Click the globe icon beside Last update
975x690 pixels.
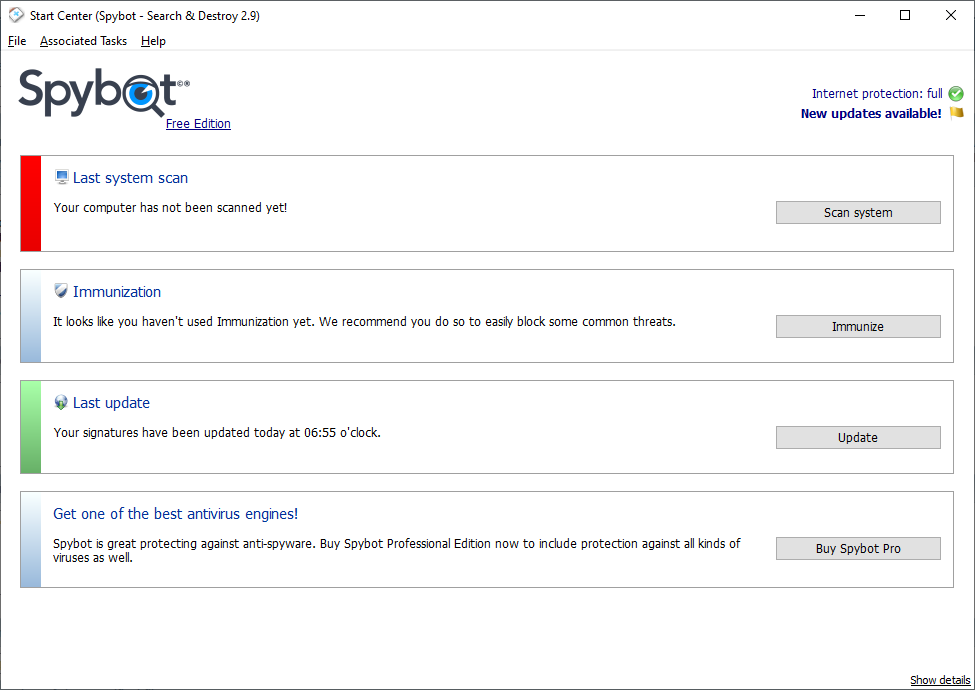click(x=61, y=402)
